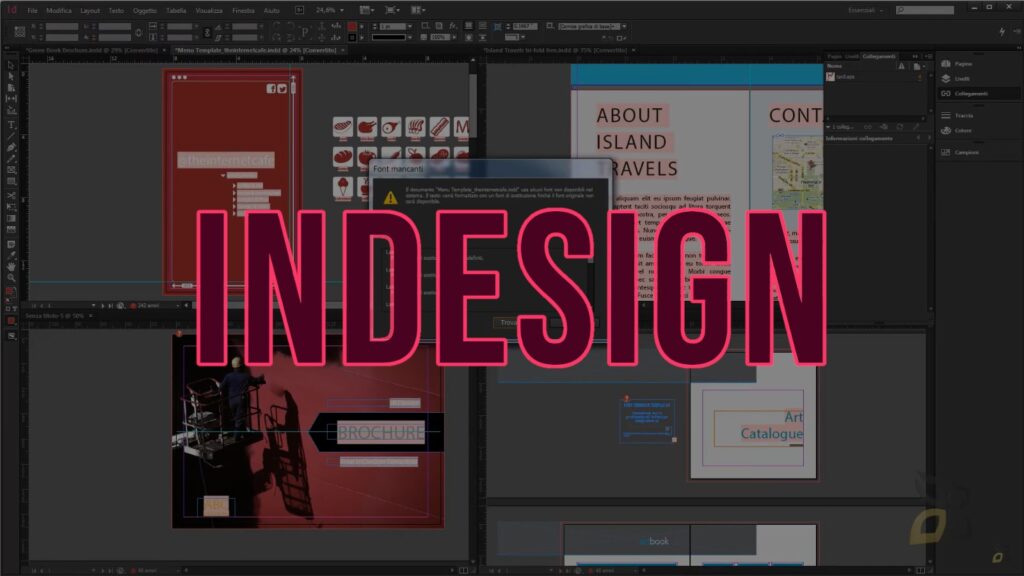Screen dimensions: 1024x576
Task: Open the fx effects button
Action: tap(453, 26)
